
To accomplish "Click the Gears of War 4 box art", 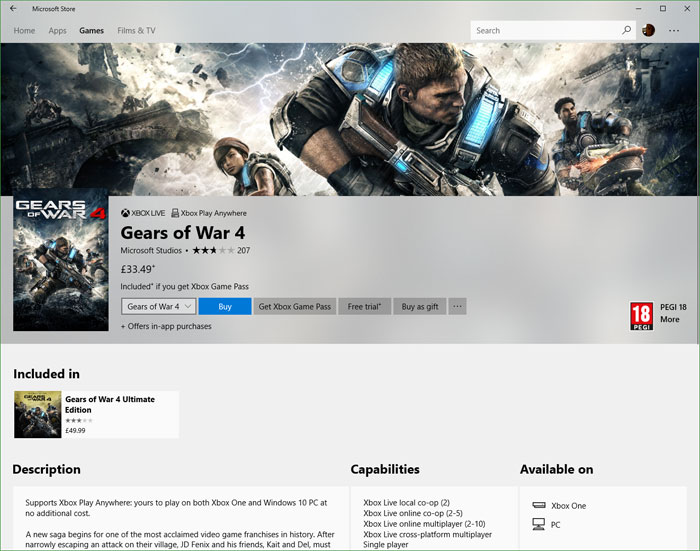I will coord(61,260).
